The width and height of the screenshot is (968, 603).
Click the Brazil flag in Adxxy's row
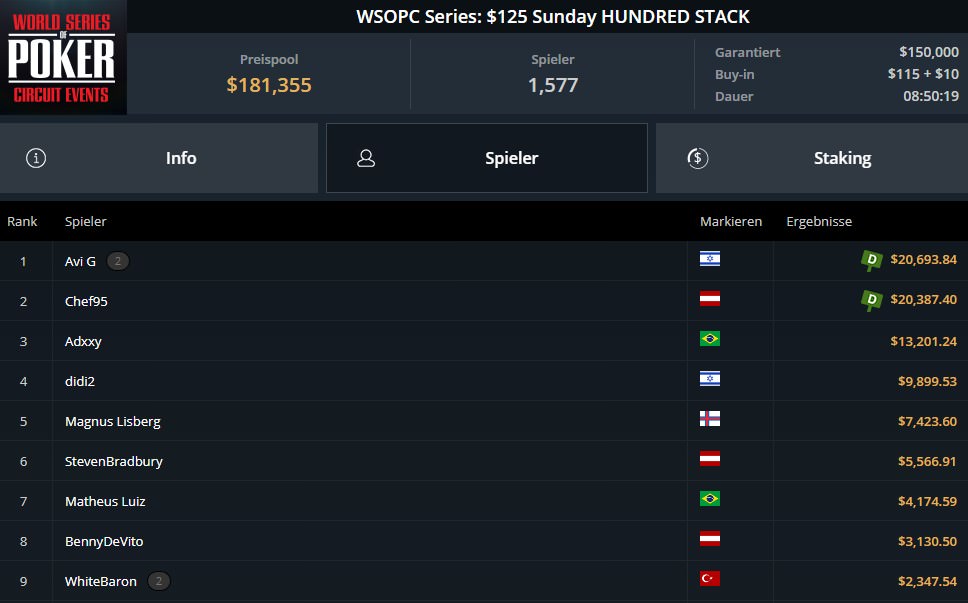[x=710, y=339]
